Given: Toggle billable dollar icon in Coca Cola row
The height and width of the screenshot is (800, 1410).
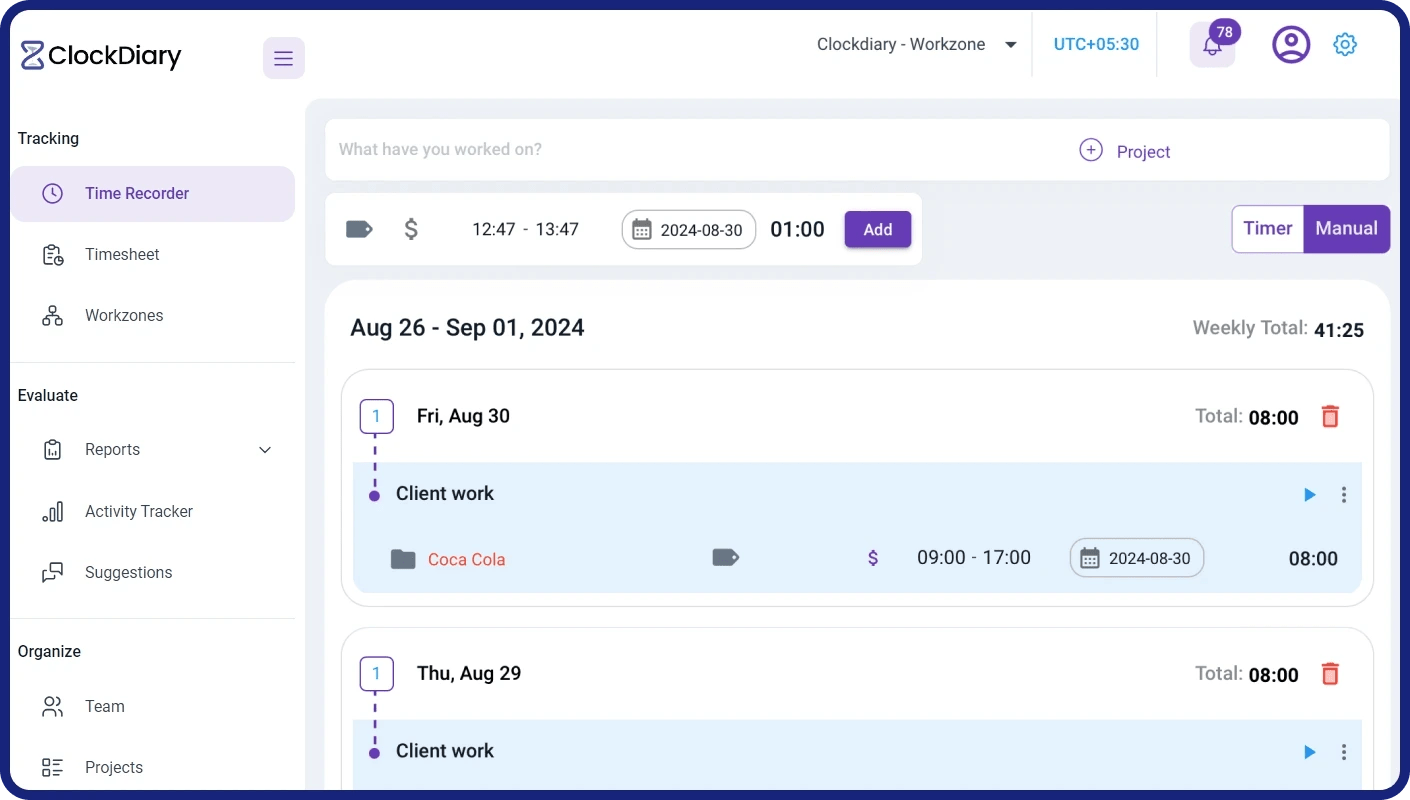Looking at the screenshot, I should (873, 558).
